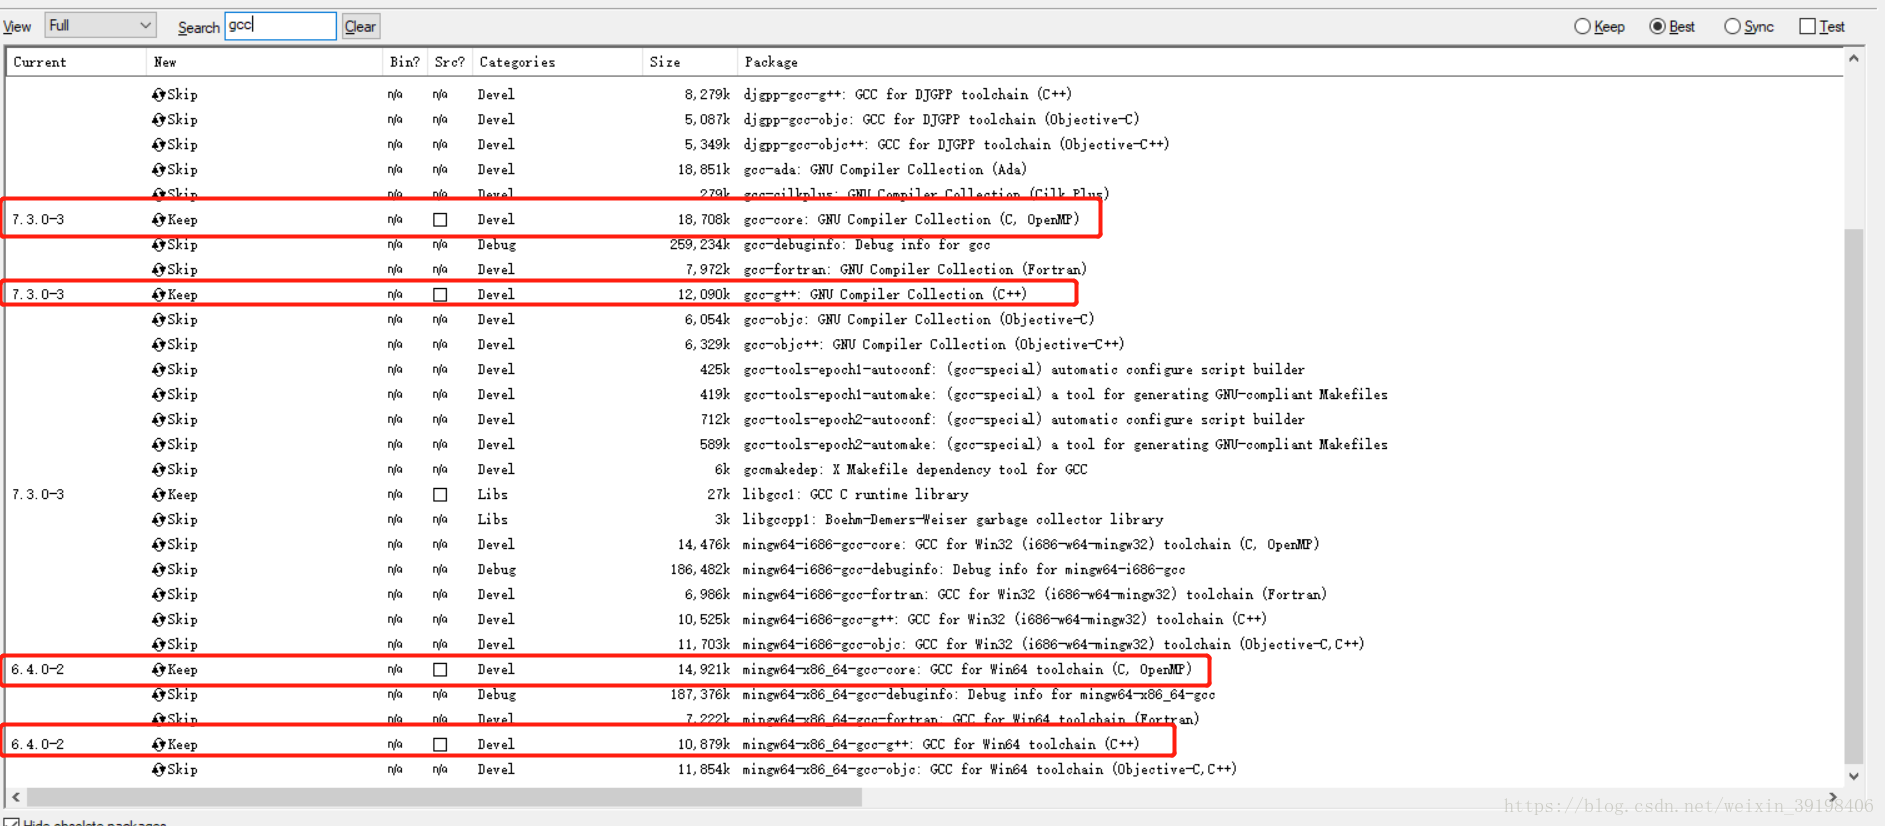Toggle Skip icon for gcc-tools-epoch1-automake

coord(158,394)
